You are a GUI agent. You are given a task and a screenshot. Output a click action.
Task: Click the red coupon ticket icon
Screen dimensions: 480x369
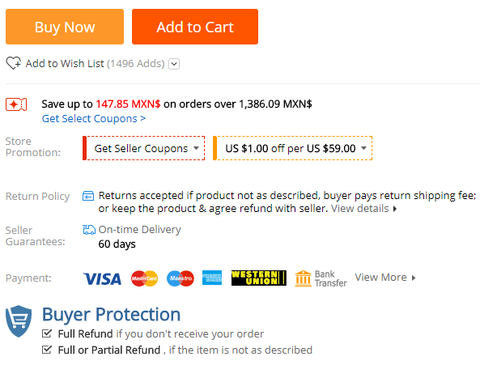click(16, 105)
